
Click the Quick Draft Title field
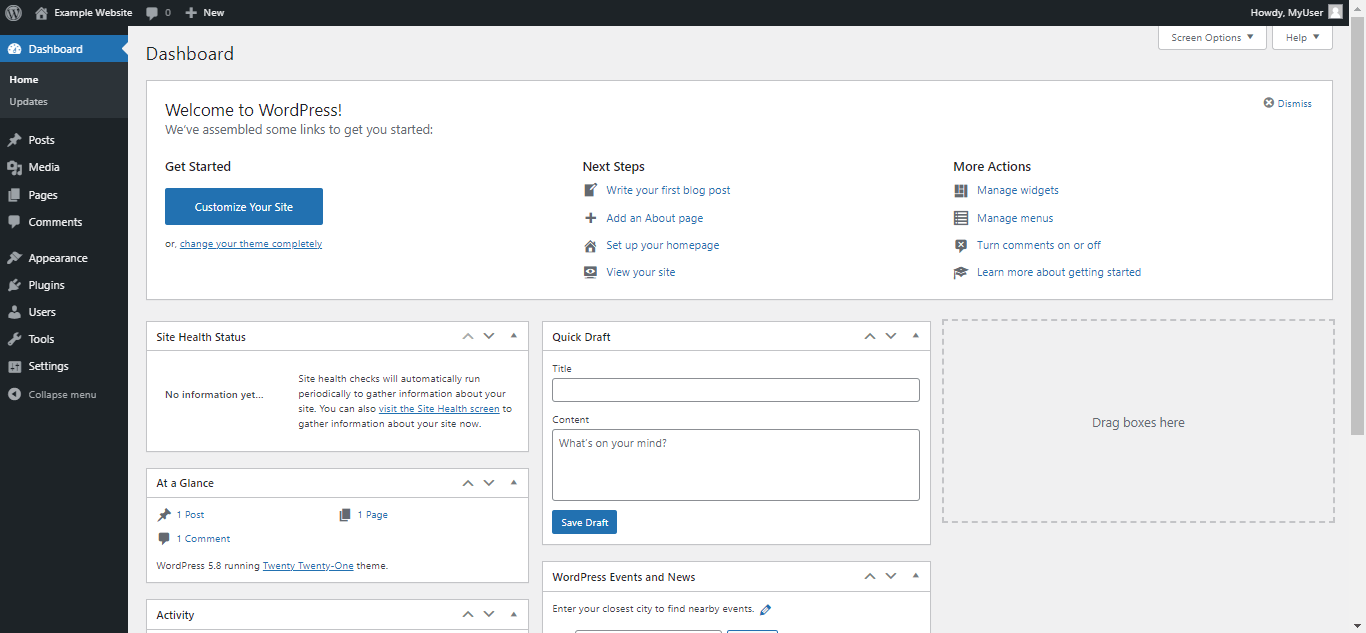click(735, 390)
